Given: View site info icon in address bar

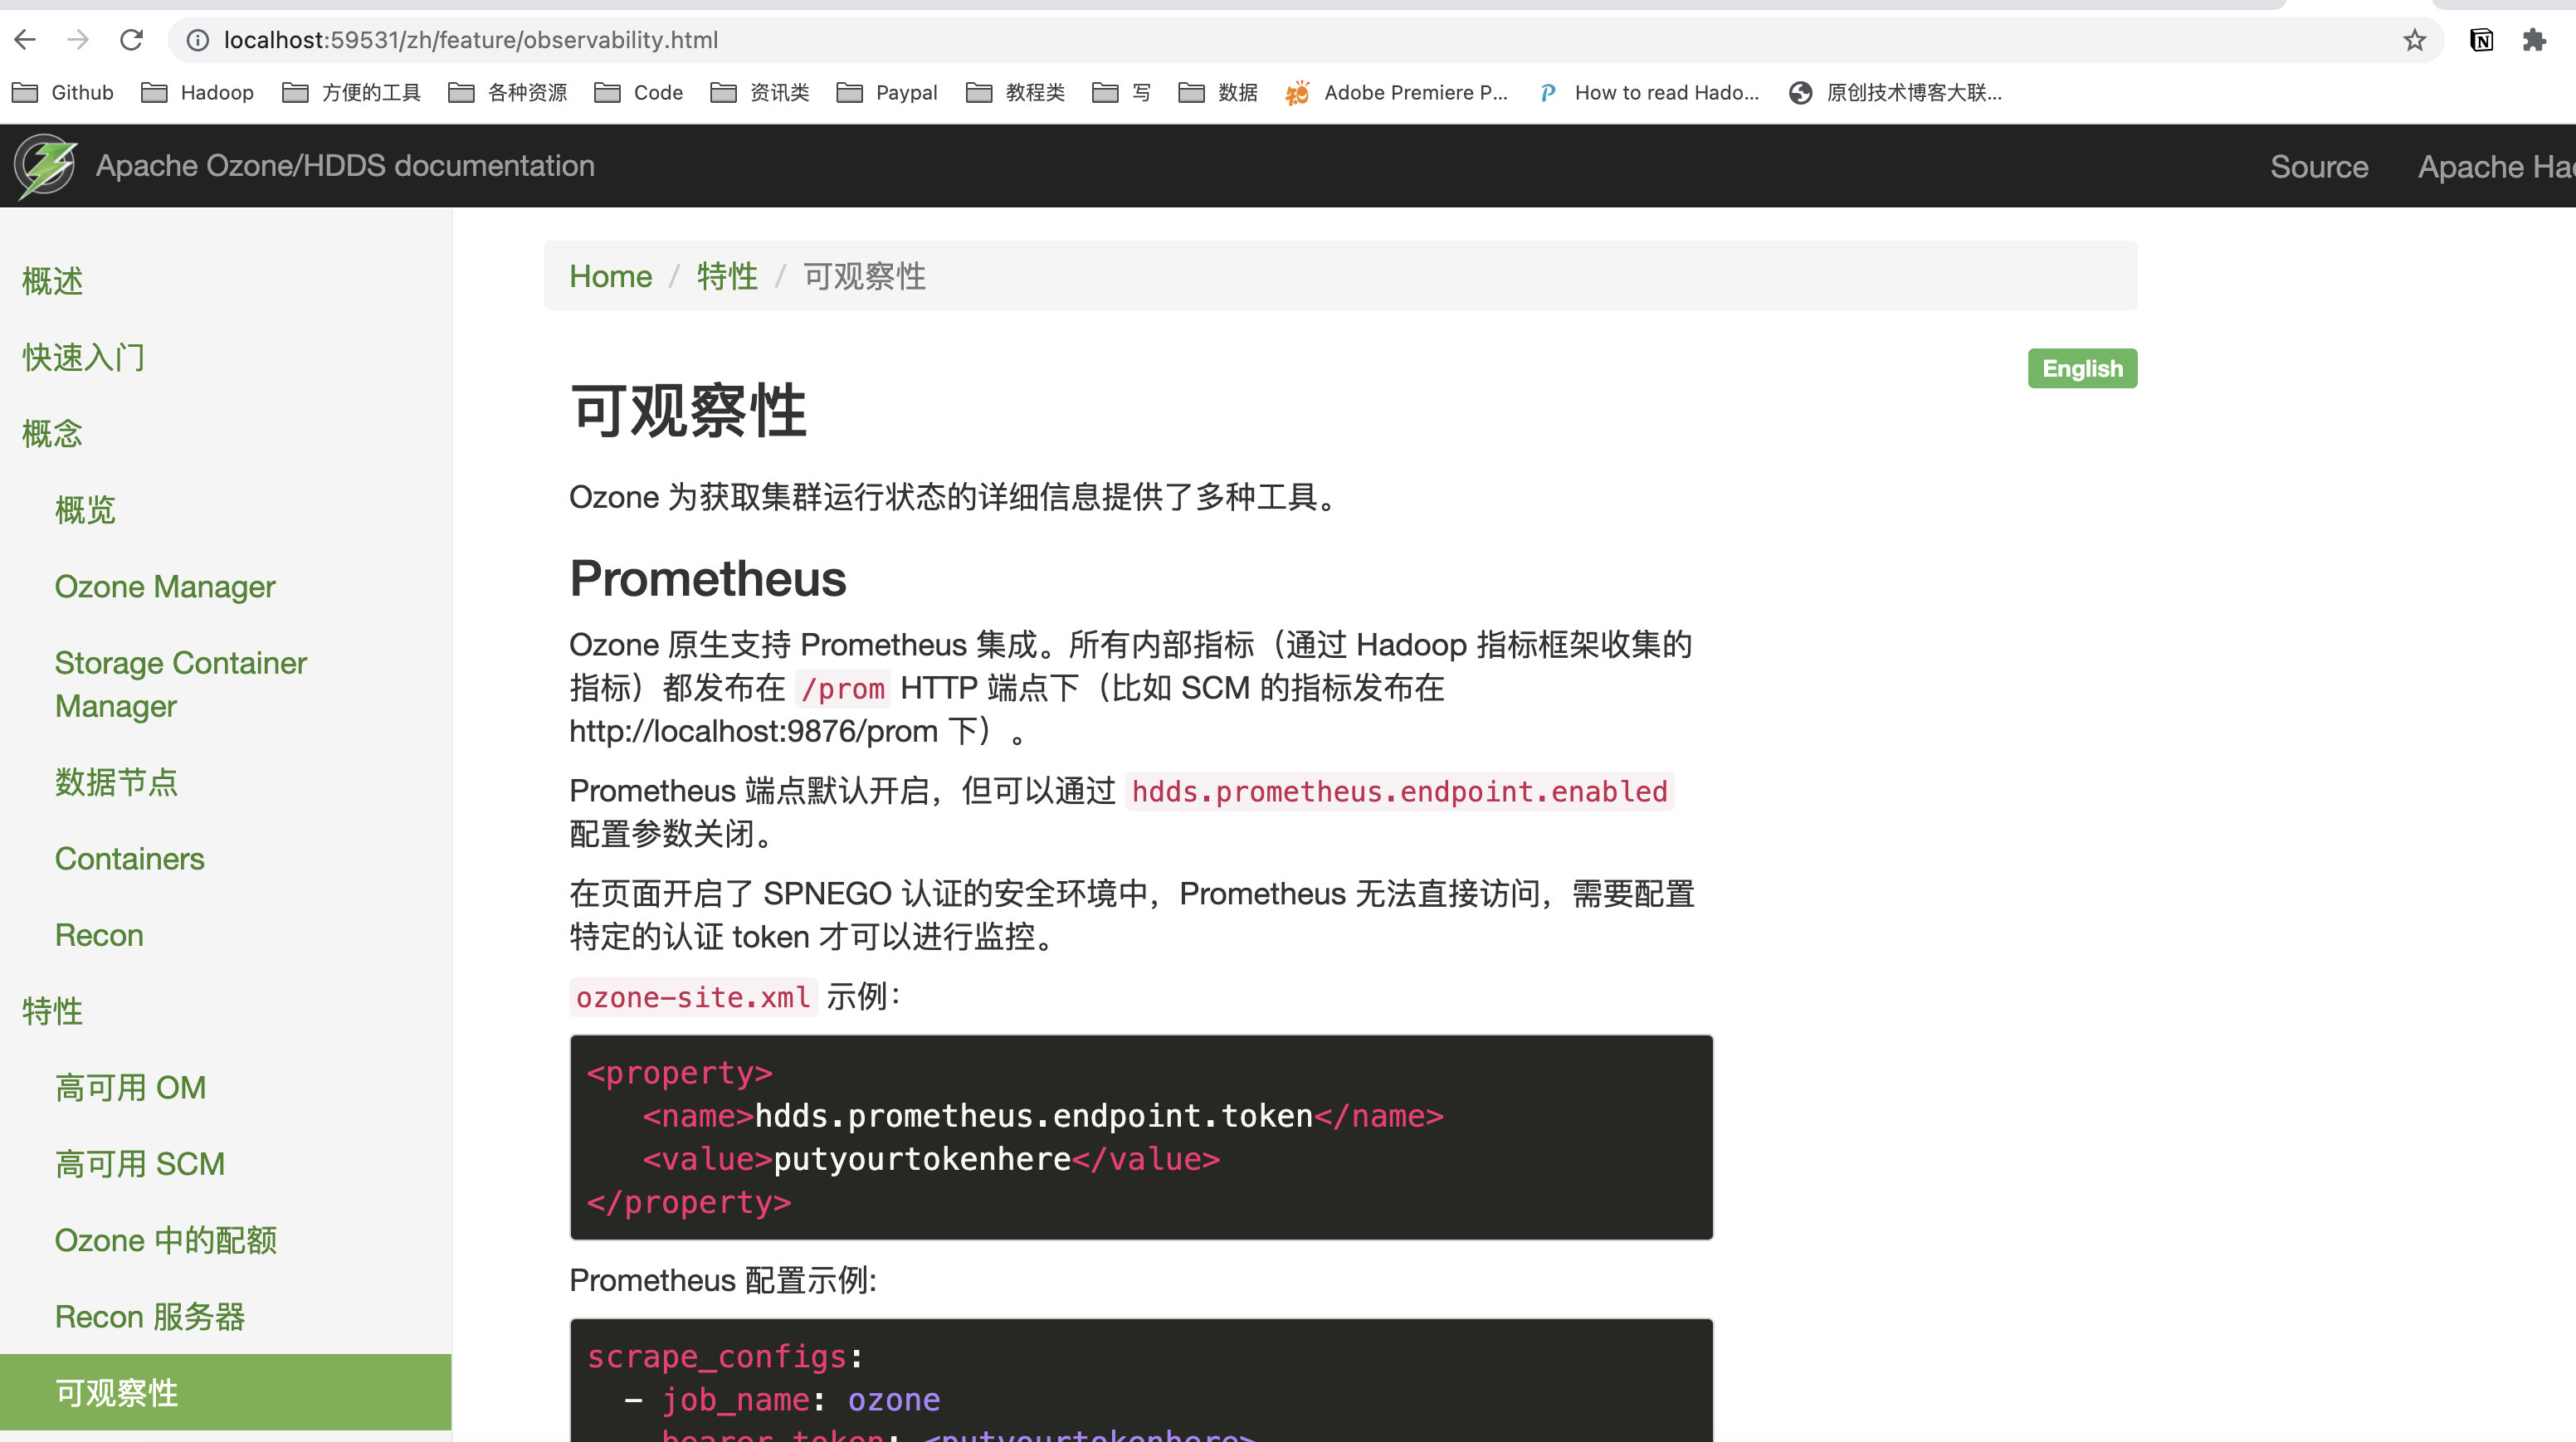Looking at the screenshot, I should coord(198,40).
